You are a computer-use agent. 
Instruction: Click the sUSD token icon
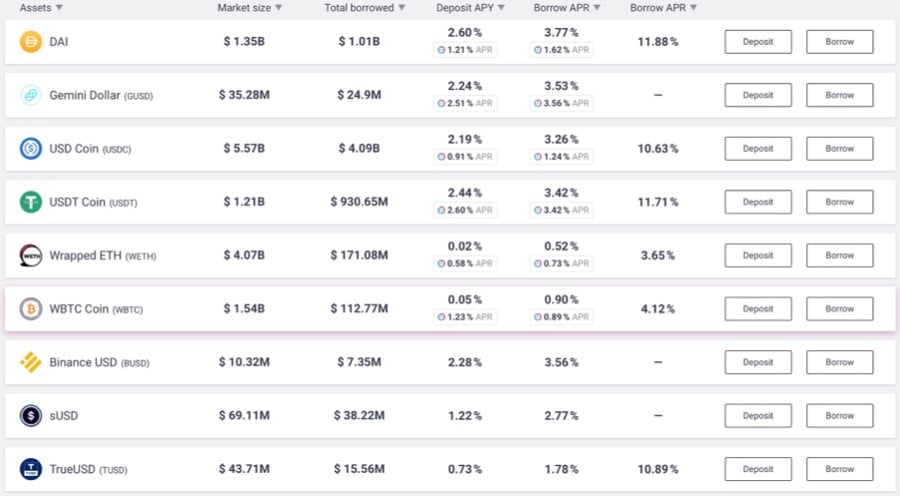point(31,415)
